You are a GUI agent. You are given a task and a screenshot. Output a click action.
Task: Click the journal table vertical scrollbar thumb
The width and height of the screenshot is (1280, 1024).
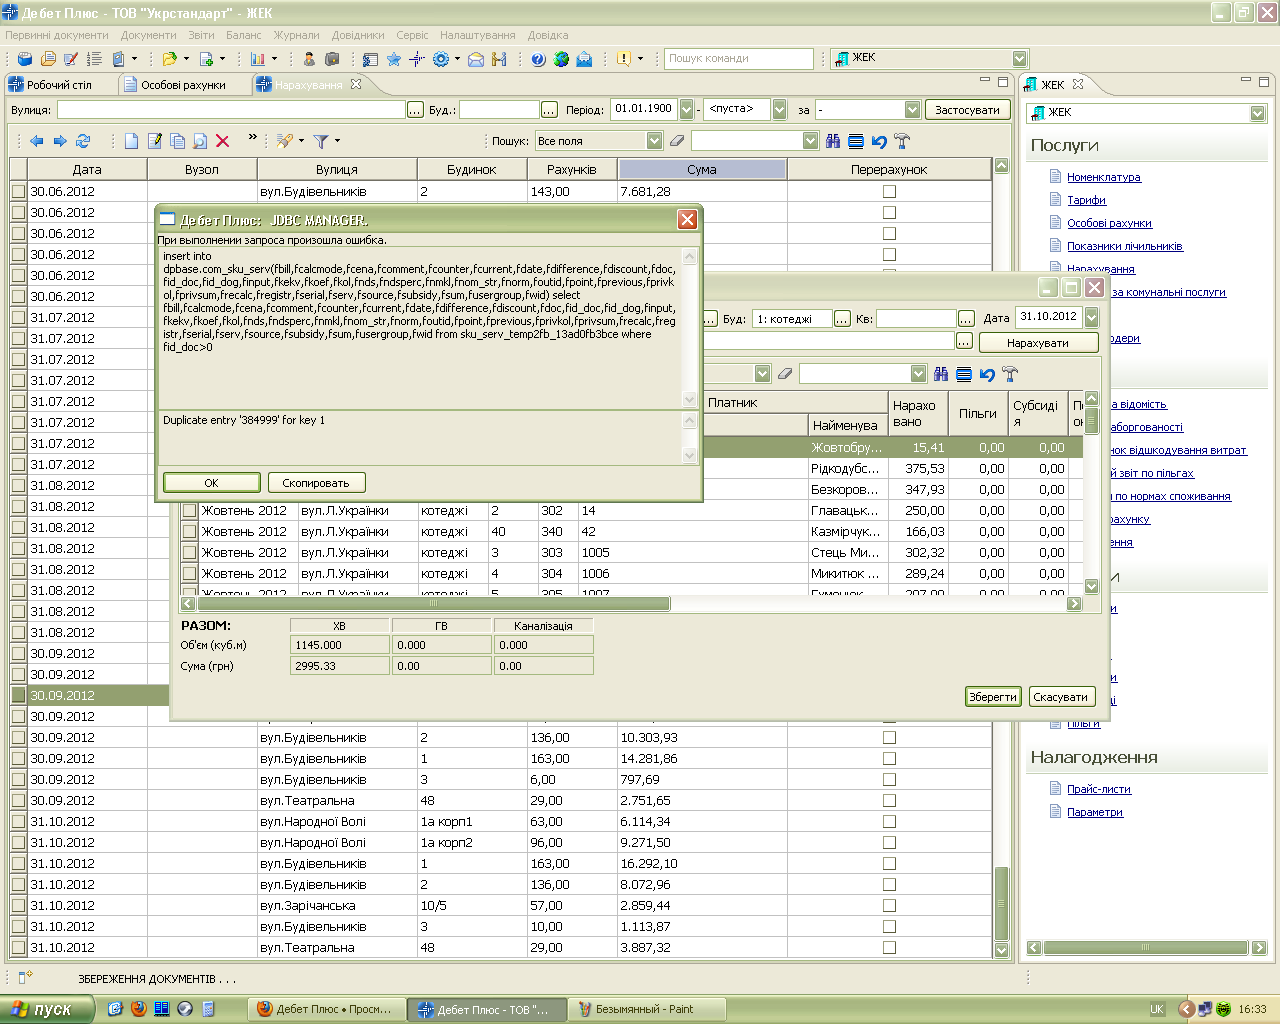[x=1001, y=903]
